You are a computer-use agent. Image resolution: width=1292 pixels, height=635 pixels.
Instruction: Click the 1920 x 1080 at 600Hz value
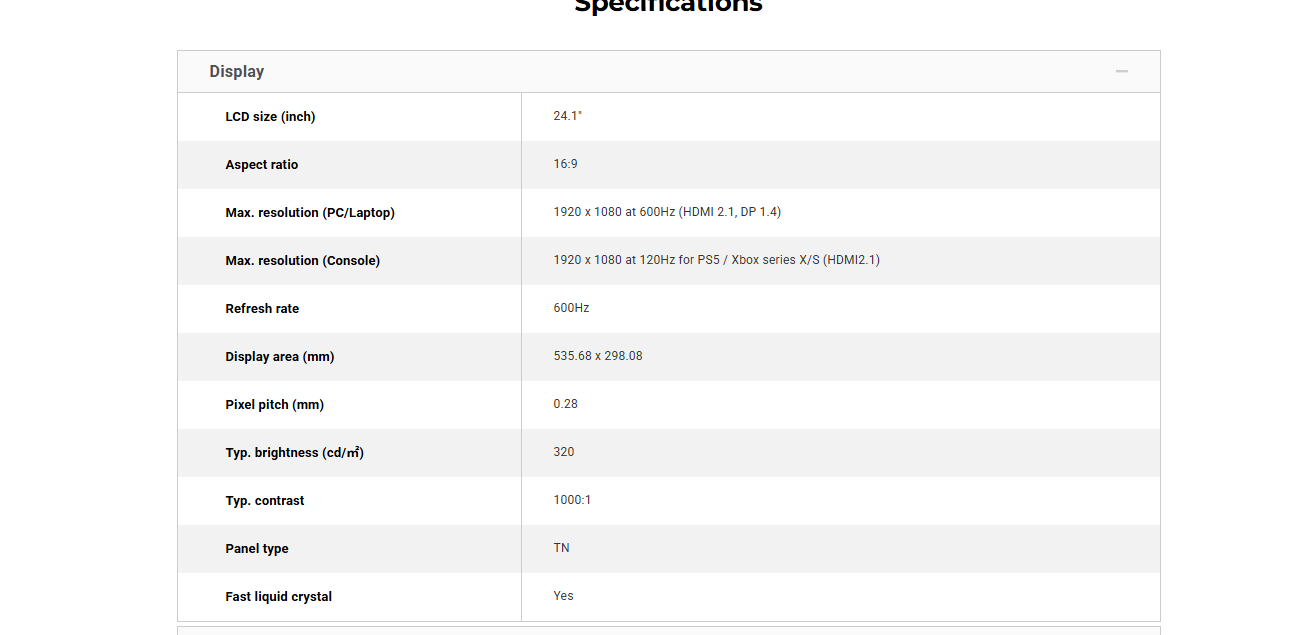667,212
